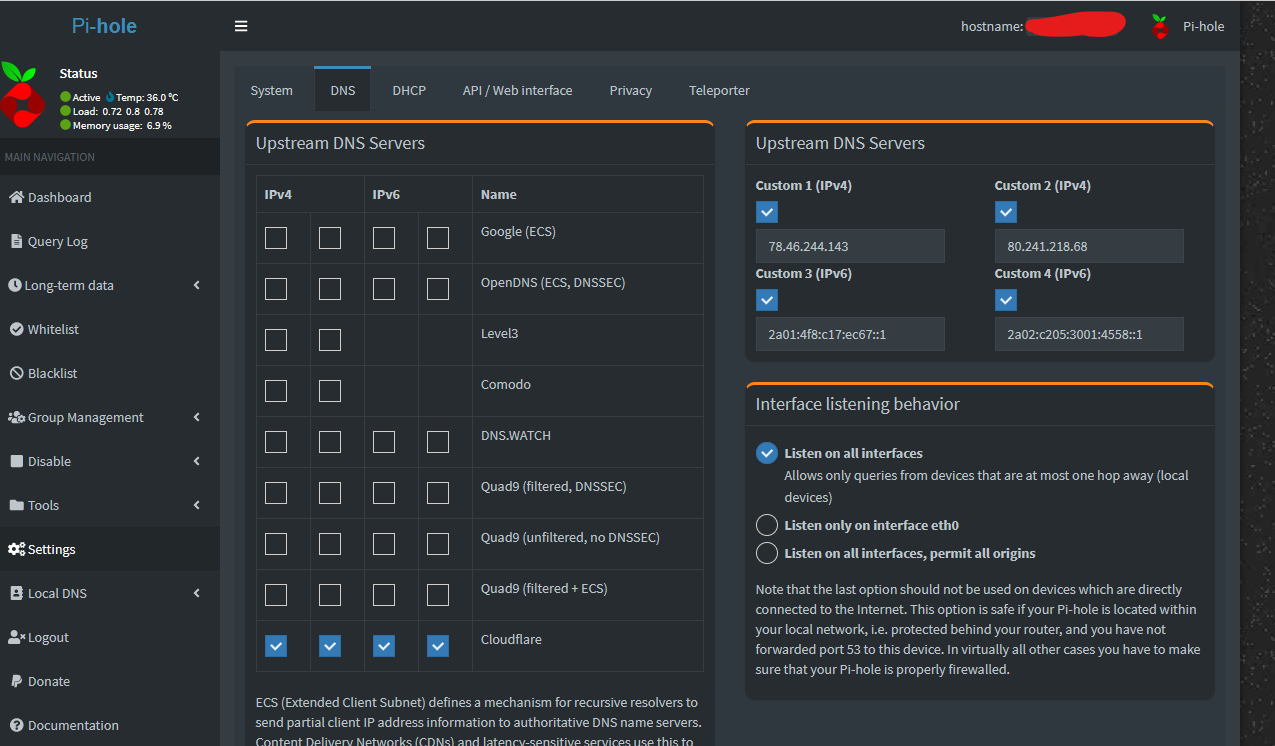Click the Disable stop-square icon
The image size is (1275, 746).
point(17,461)
